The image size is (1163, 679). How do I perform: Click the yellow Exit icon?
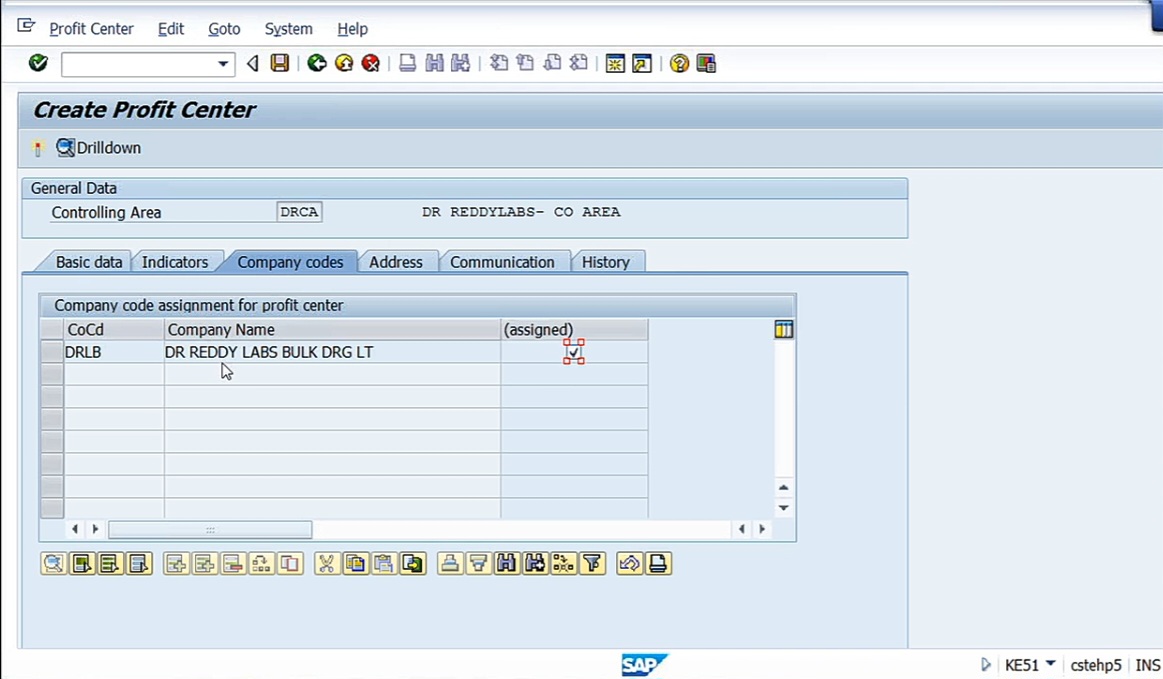343,63
